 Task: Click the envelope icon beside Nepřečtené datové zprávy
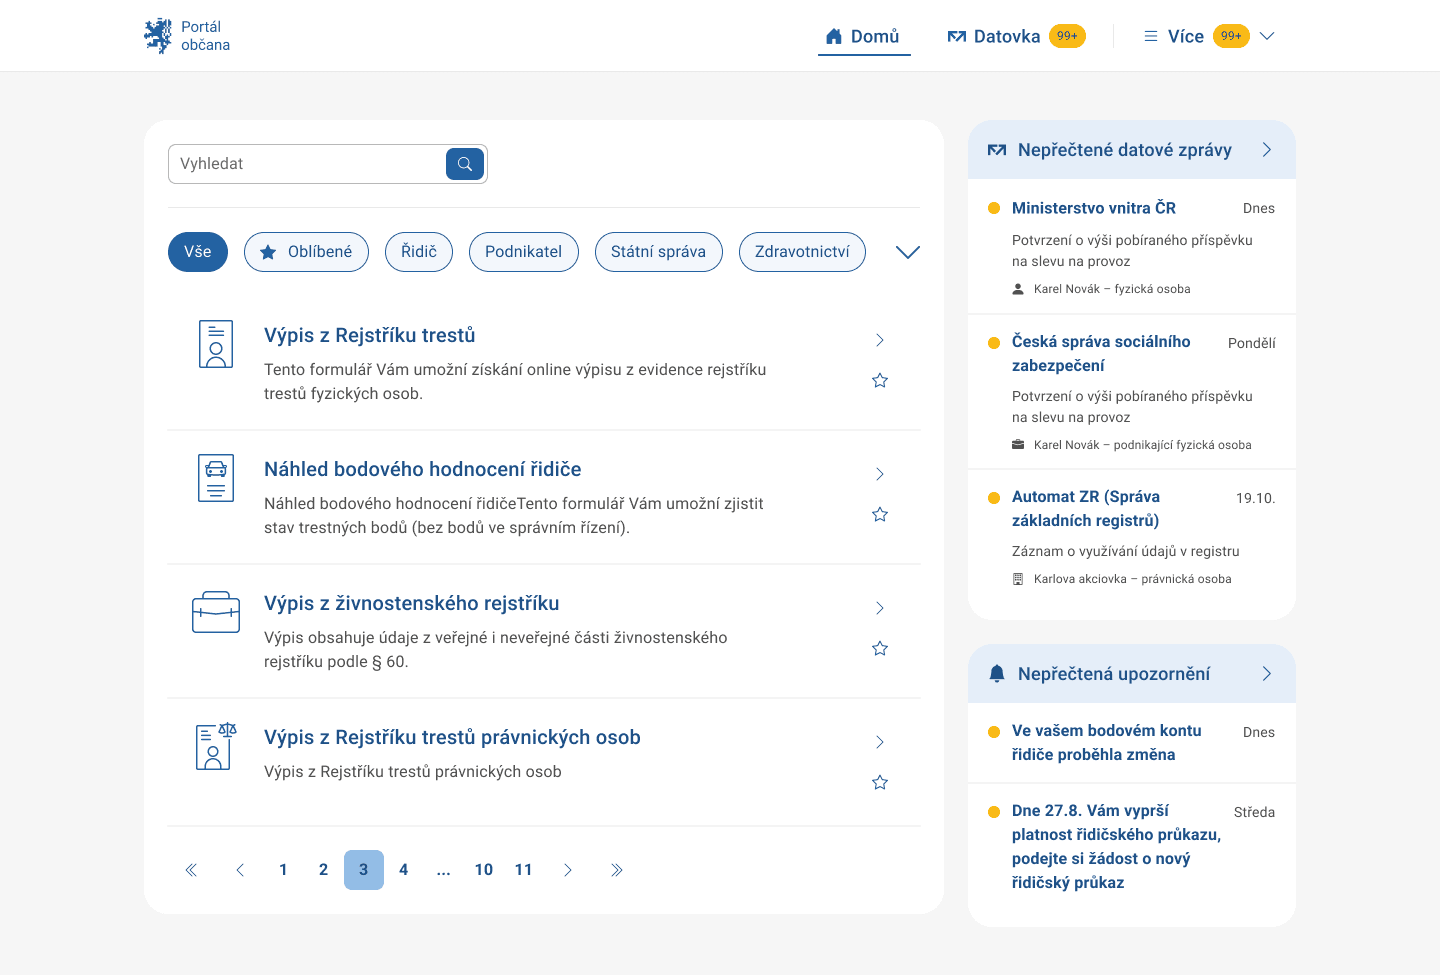[x=996, y=148]
